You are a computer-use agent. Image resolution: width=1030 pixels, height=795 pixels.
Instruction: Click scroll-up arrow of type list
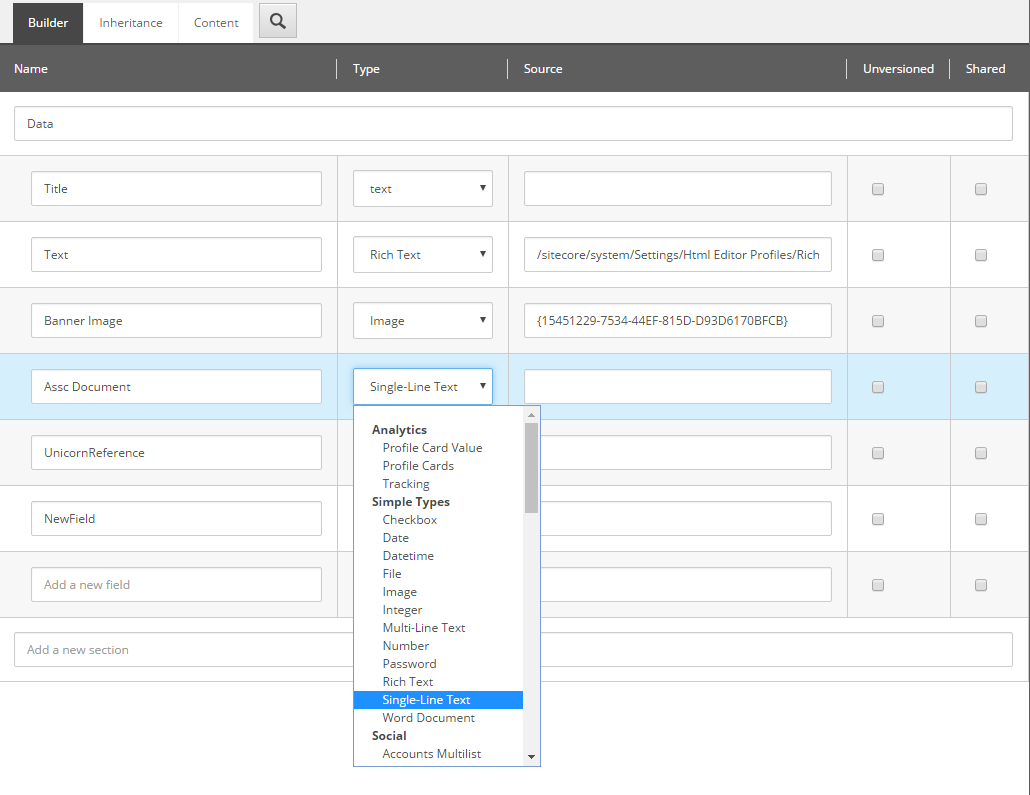pyautogui.click(x=531, y=415)
